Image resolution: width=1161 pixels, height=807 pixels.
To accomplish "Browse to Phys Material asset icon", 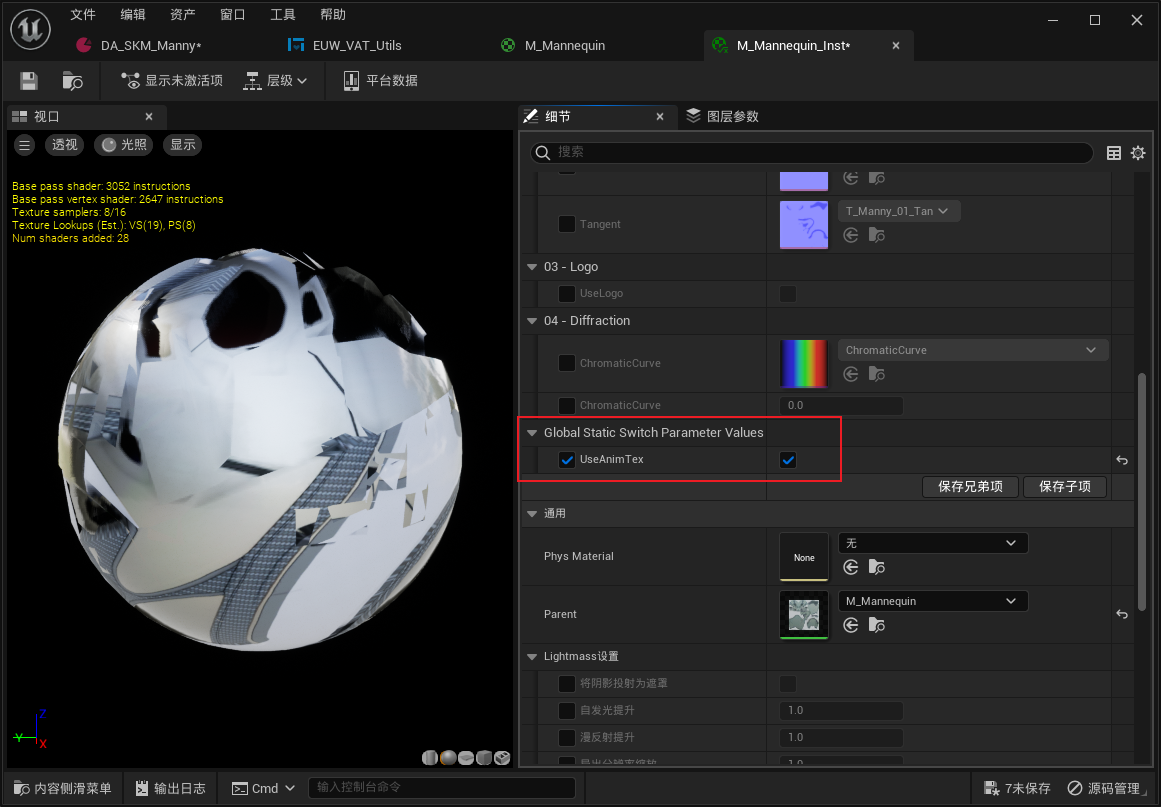I will pyautogui.click(x=876, y=567).
